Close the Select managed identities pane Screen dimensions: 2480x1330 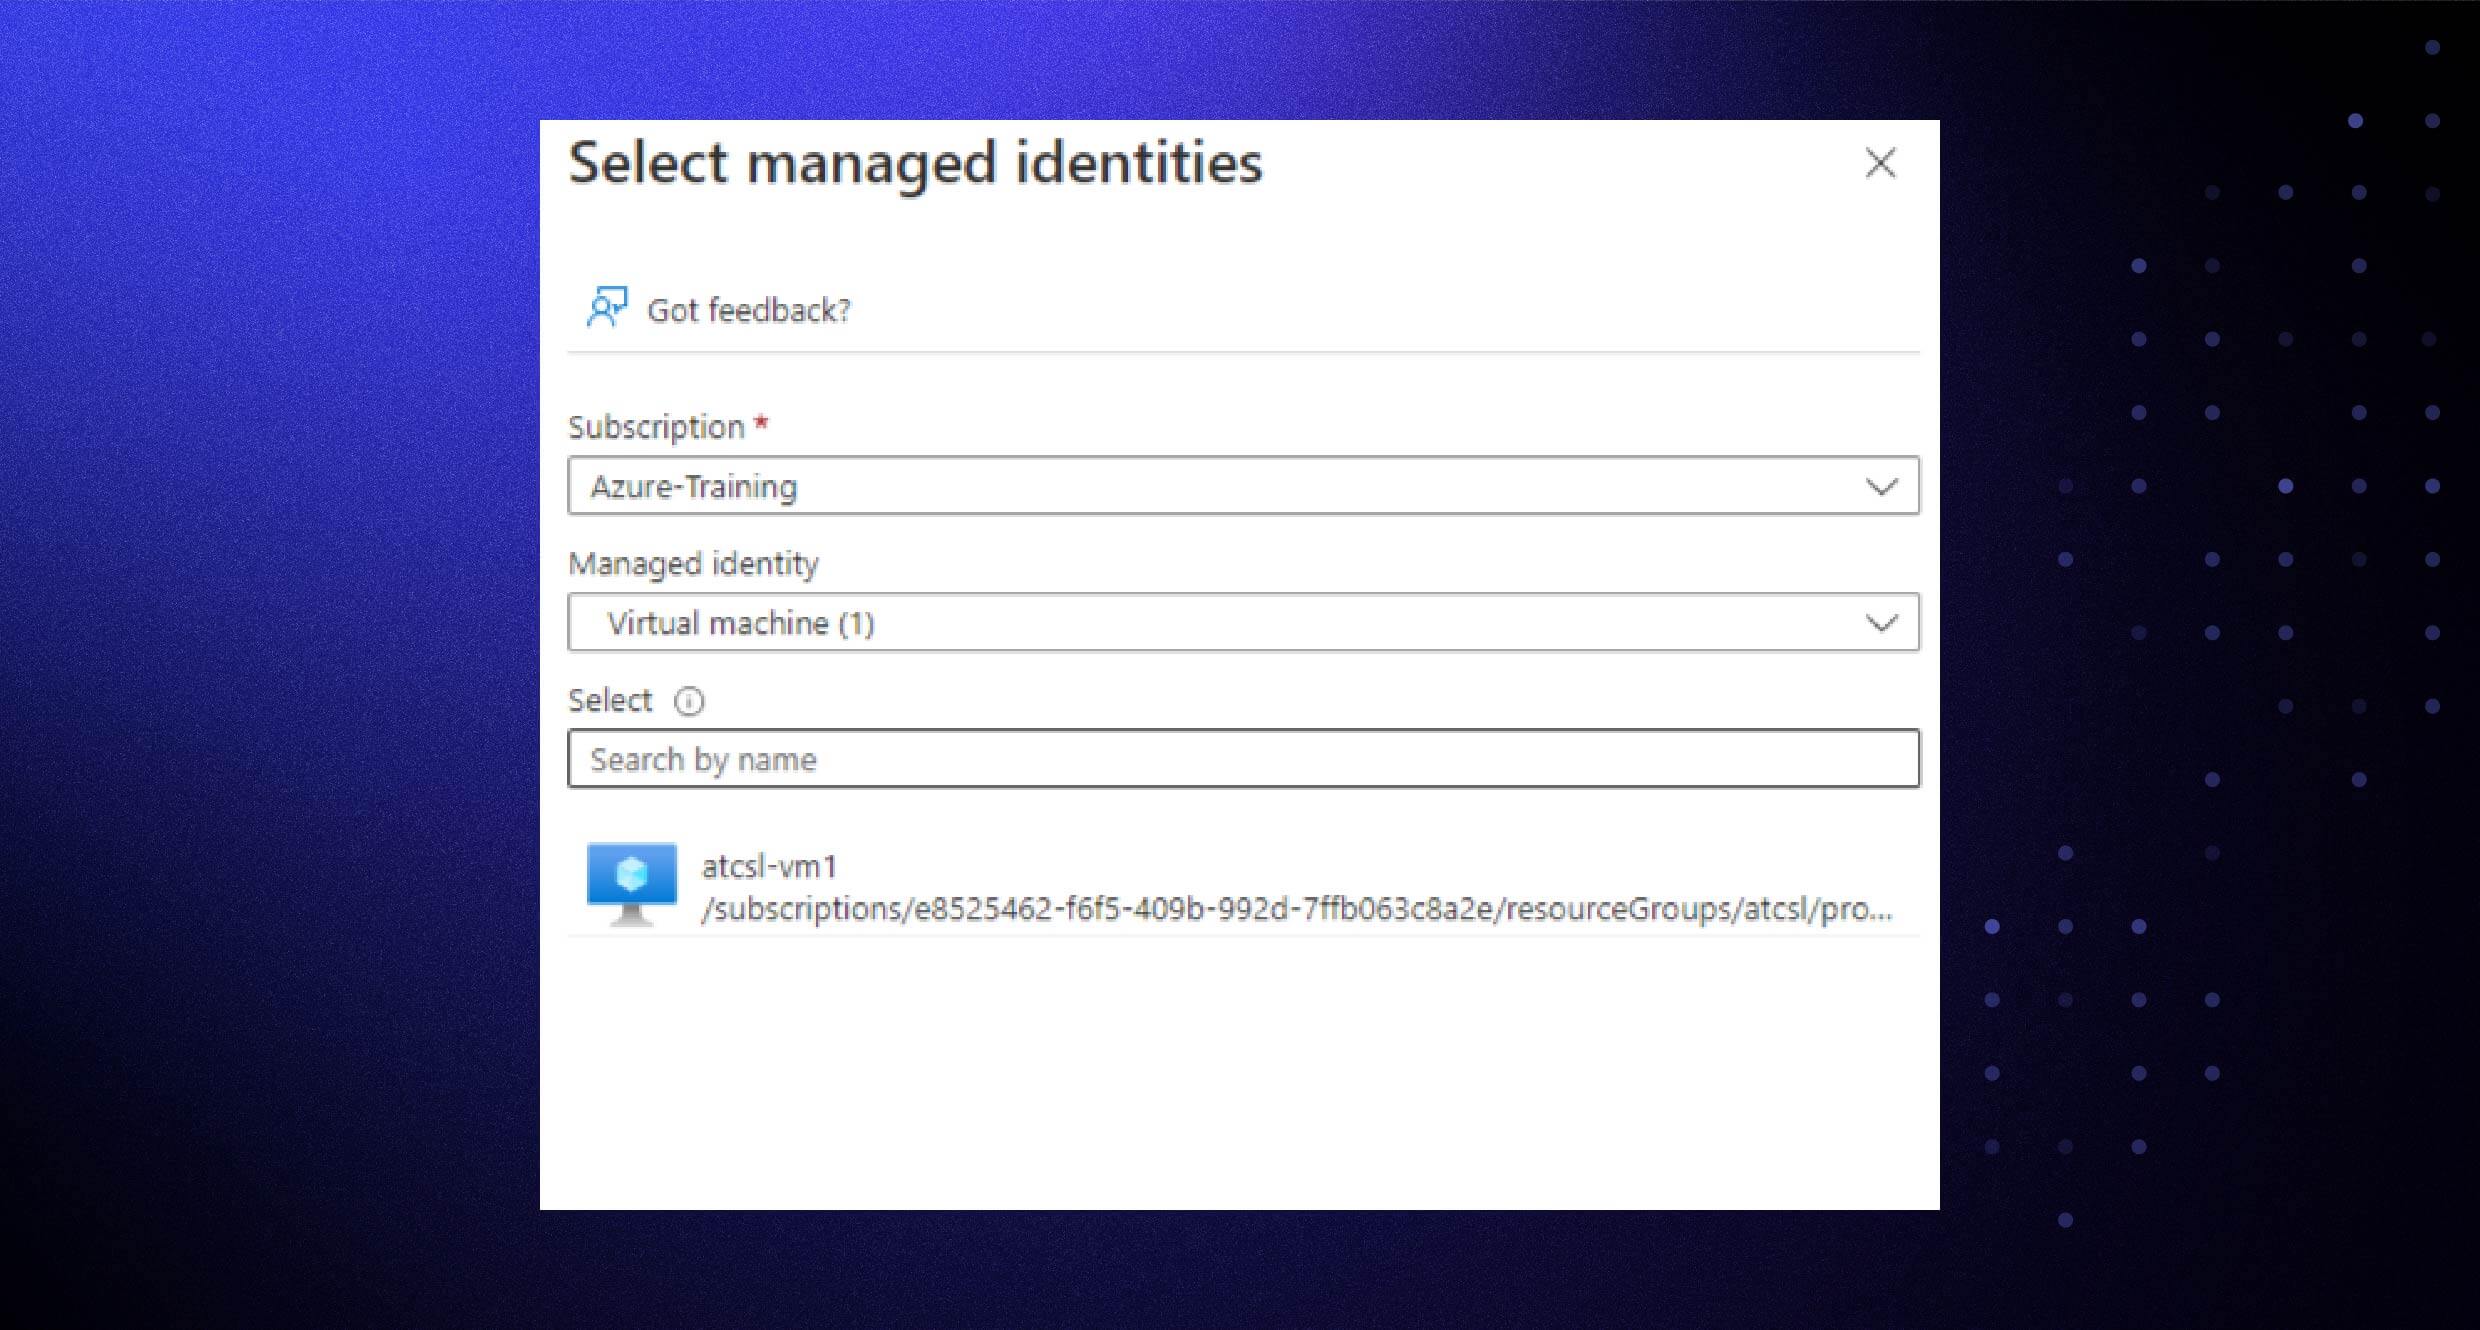pyautogui.click(x=1880, y=164)
